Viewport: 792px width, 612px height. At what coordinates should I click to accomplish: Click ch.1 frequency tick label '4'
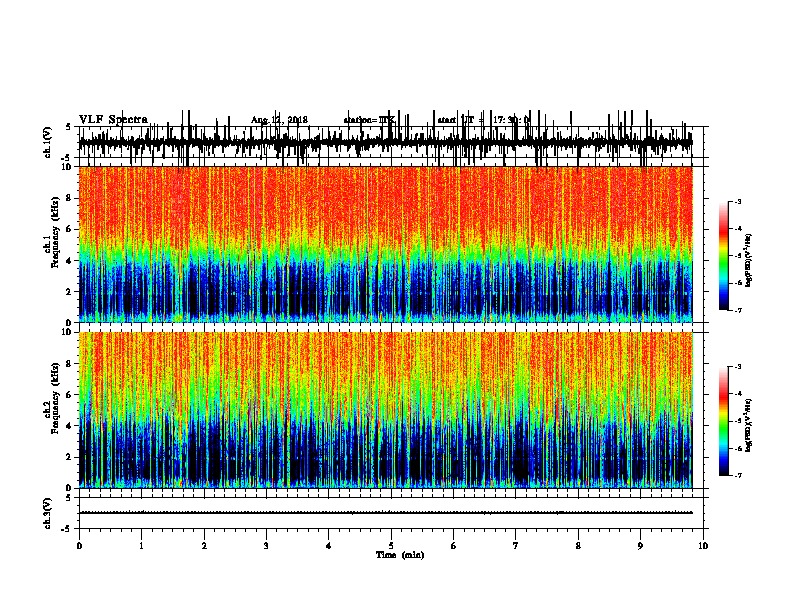point(70,261)
